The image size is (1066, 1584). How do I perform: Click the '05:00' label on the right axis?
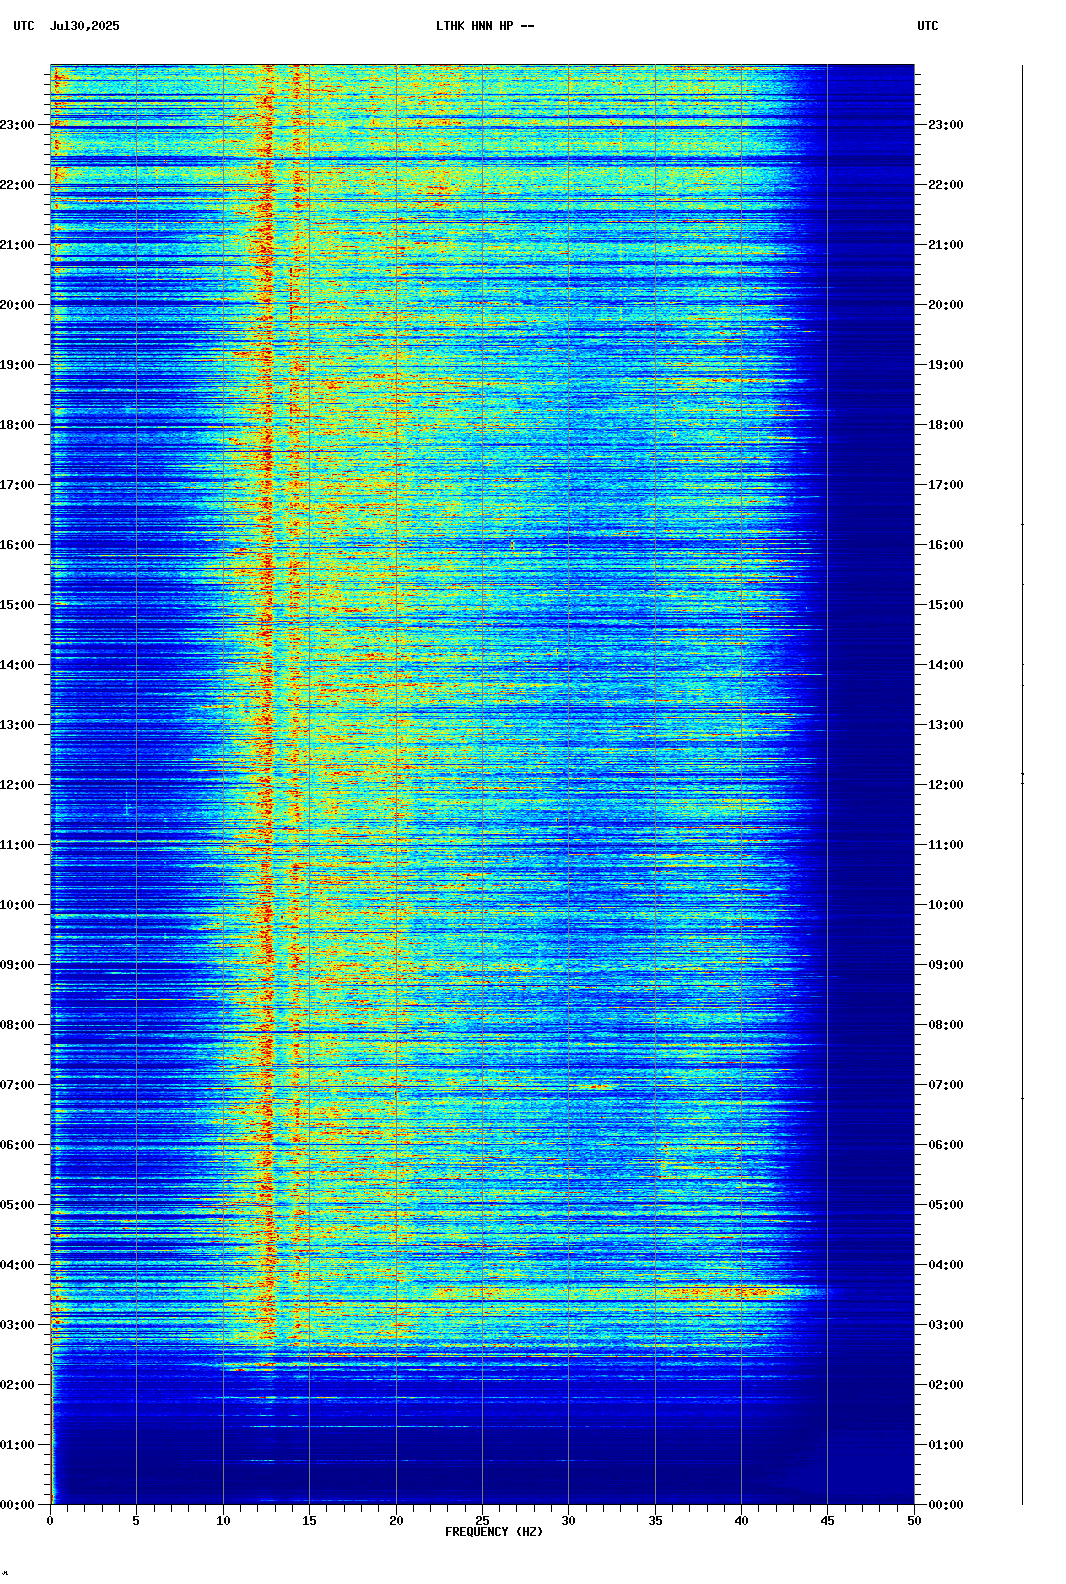[x=946, y=1205]
